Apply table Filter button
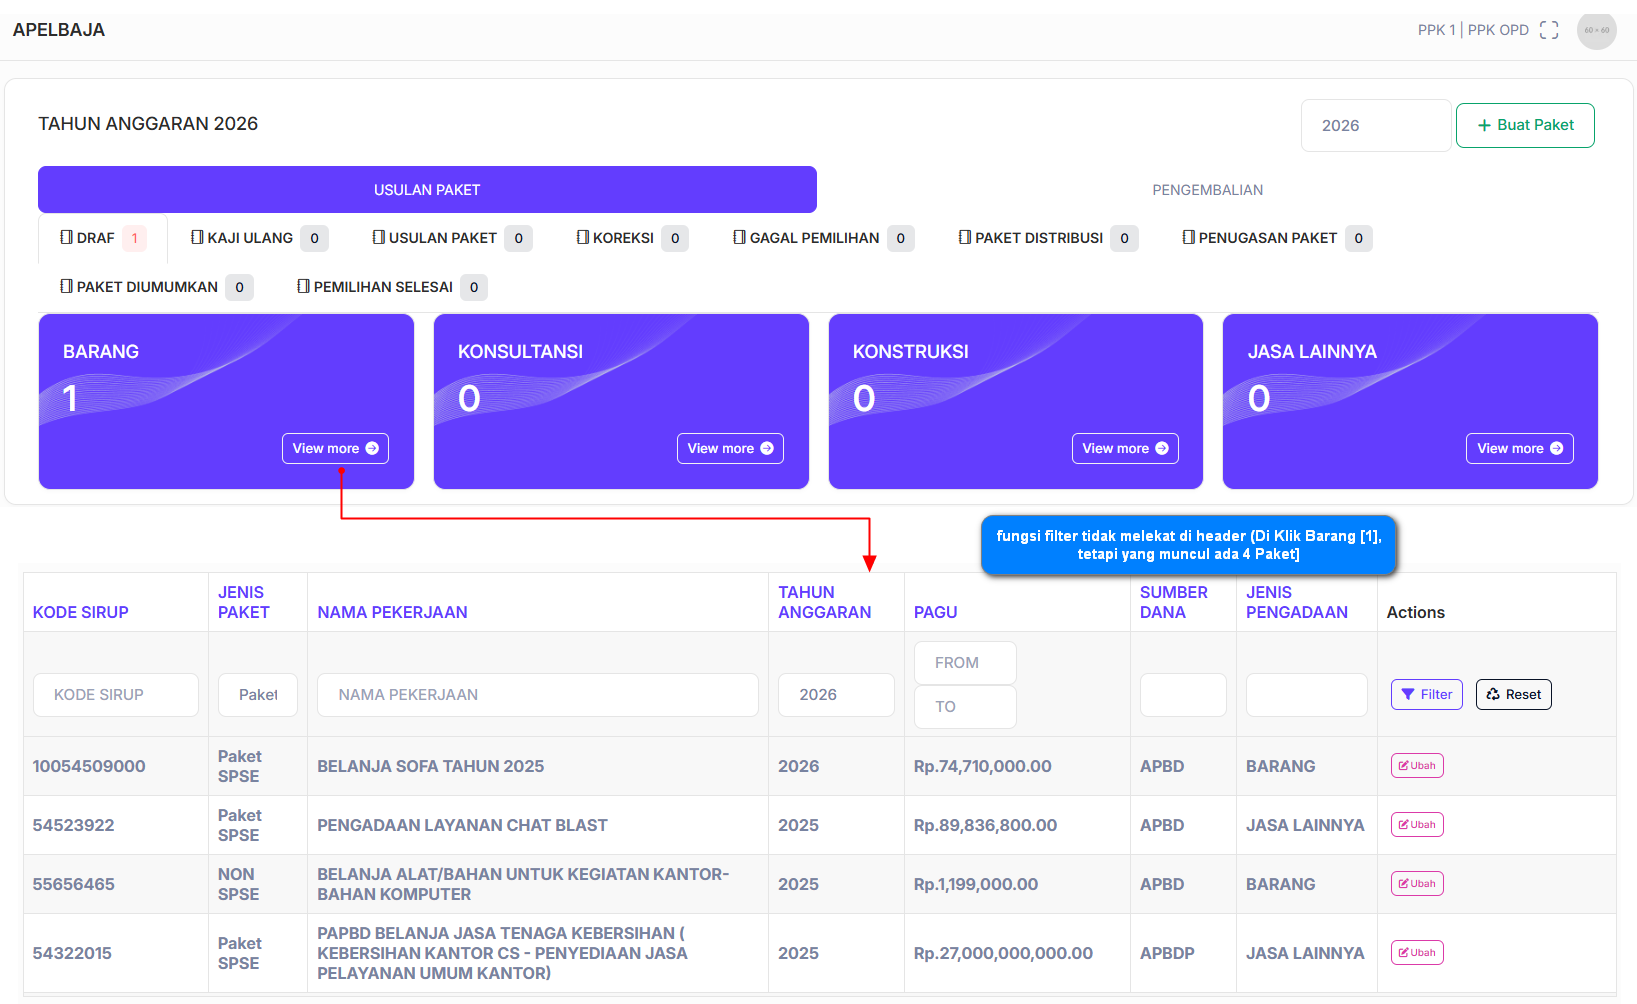This screenshot has height=1004, width=1637. tap(1426, 694)
